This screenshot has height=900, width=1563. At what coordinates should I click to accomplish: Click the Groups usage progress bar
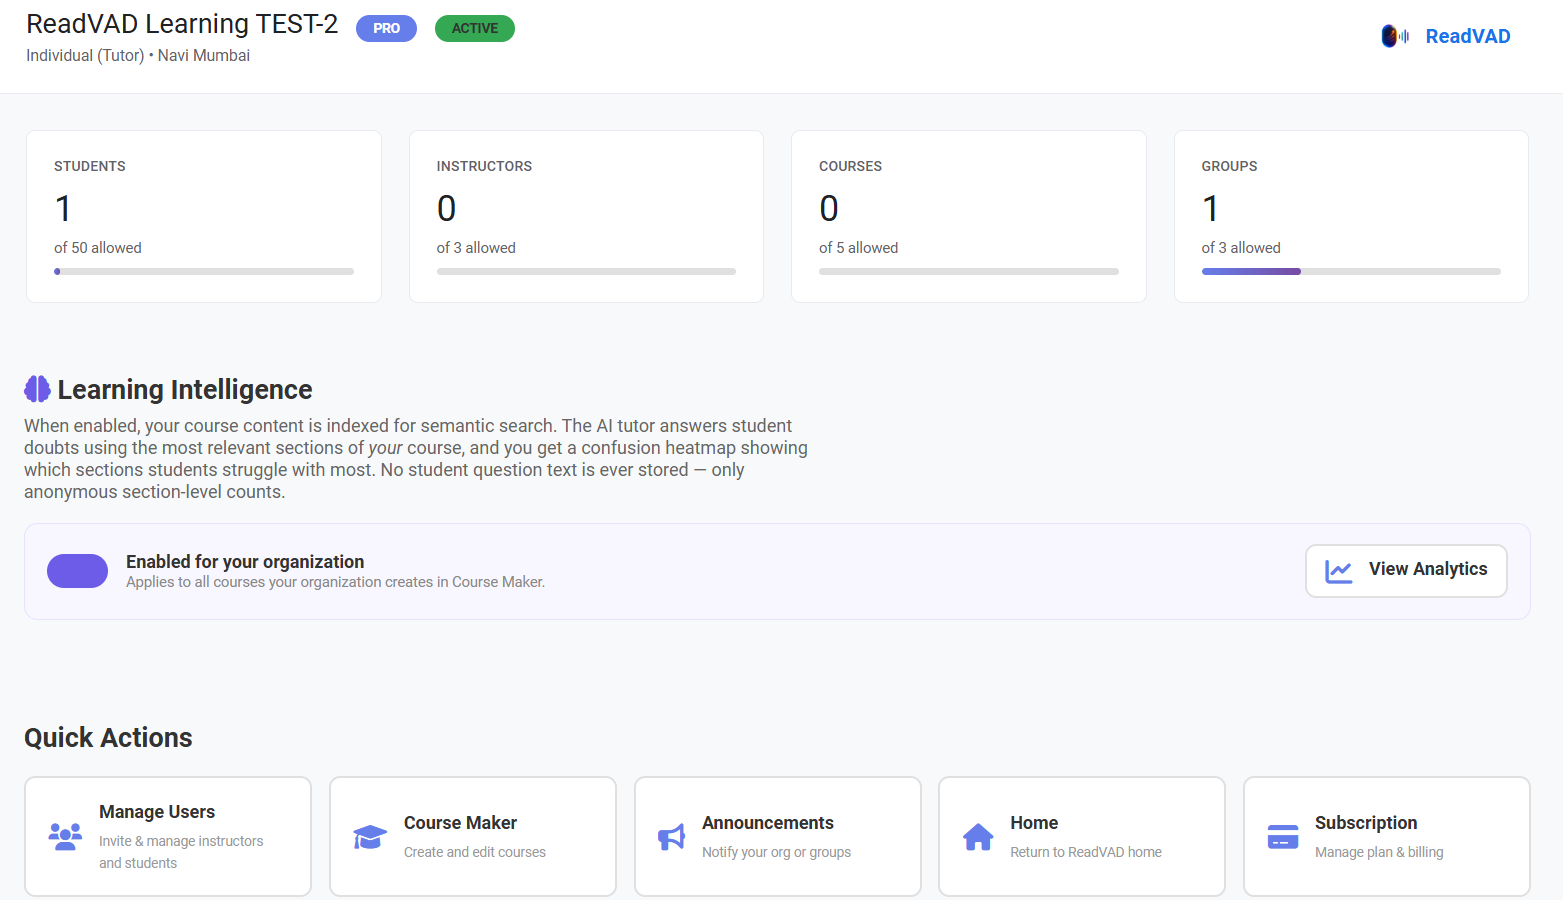(x=1351, y=271)
